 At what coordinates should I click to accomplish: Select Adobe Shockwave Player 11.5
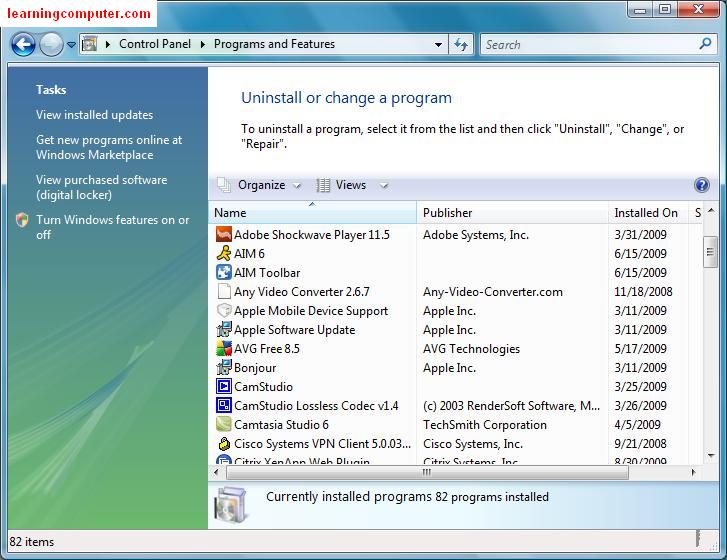[312, 235]
